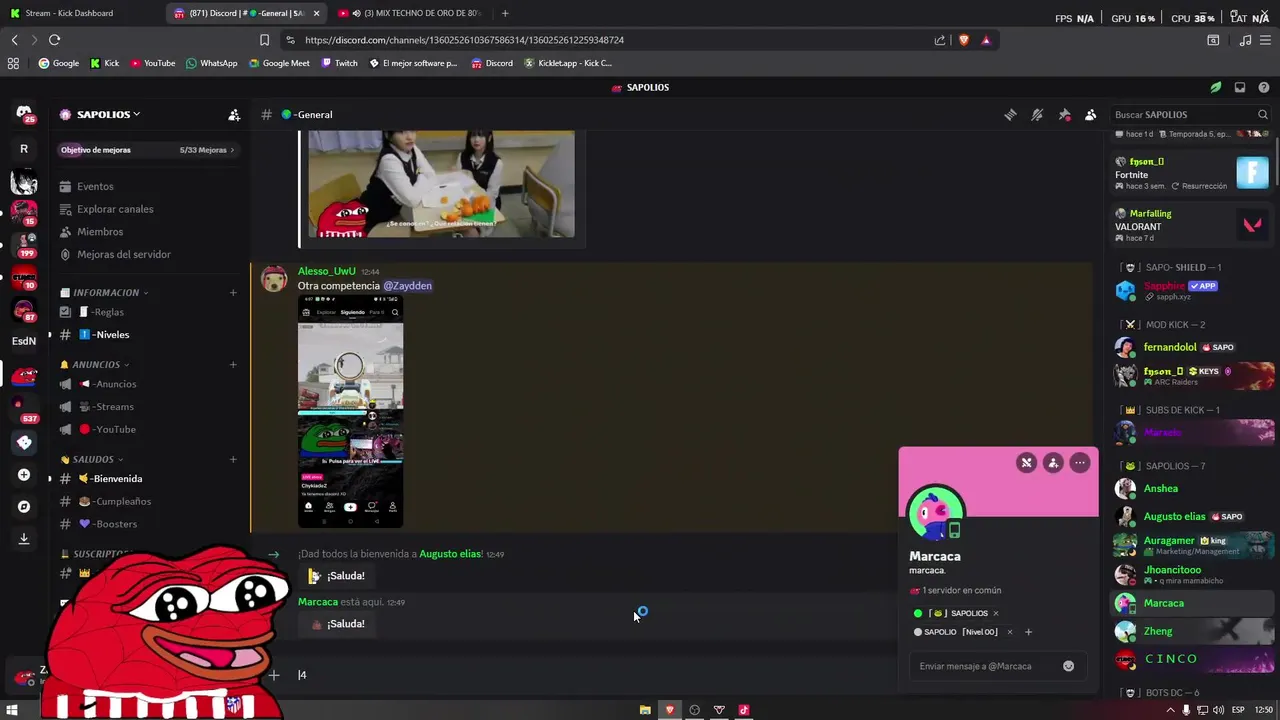Viewport: 1280px width, 720px height.
Task: Select the Sapphire app bot in member list
Action: 1193,291
